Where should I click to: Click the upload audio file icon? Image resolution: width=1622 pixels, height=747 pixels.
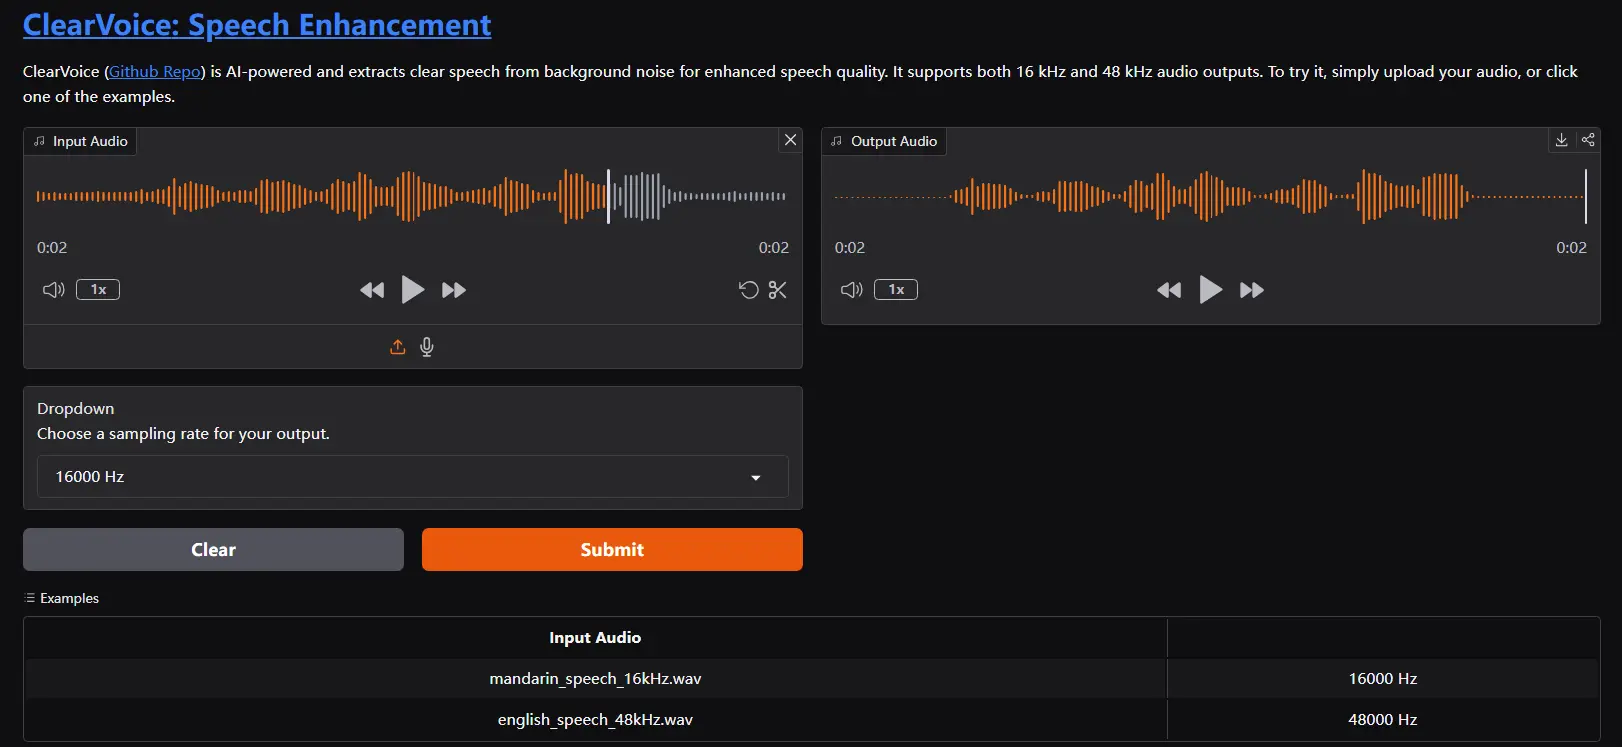397,347
